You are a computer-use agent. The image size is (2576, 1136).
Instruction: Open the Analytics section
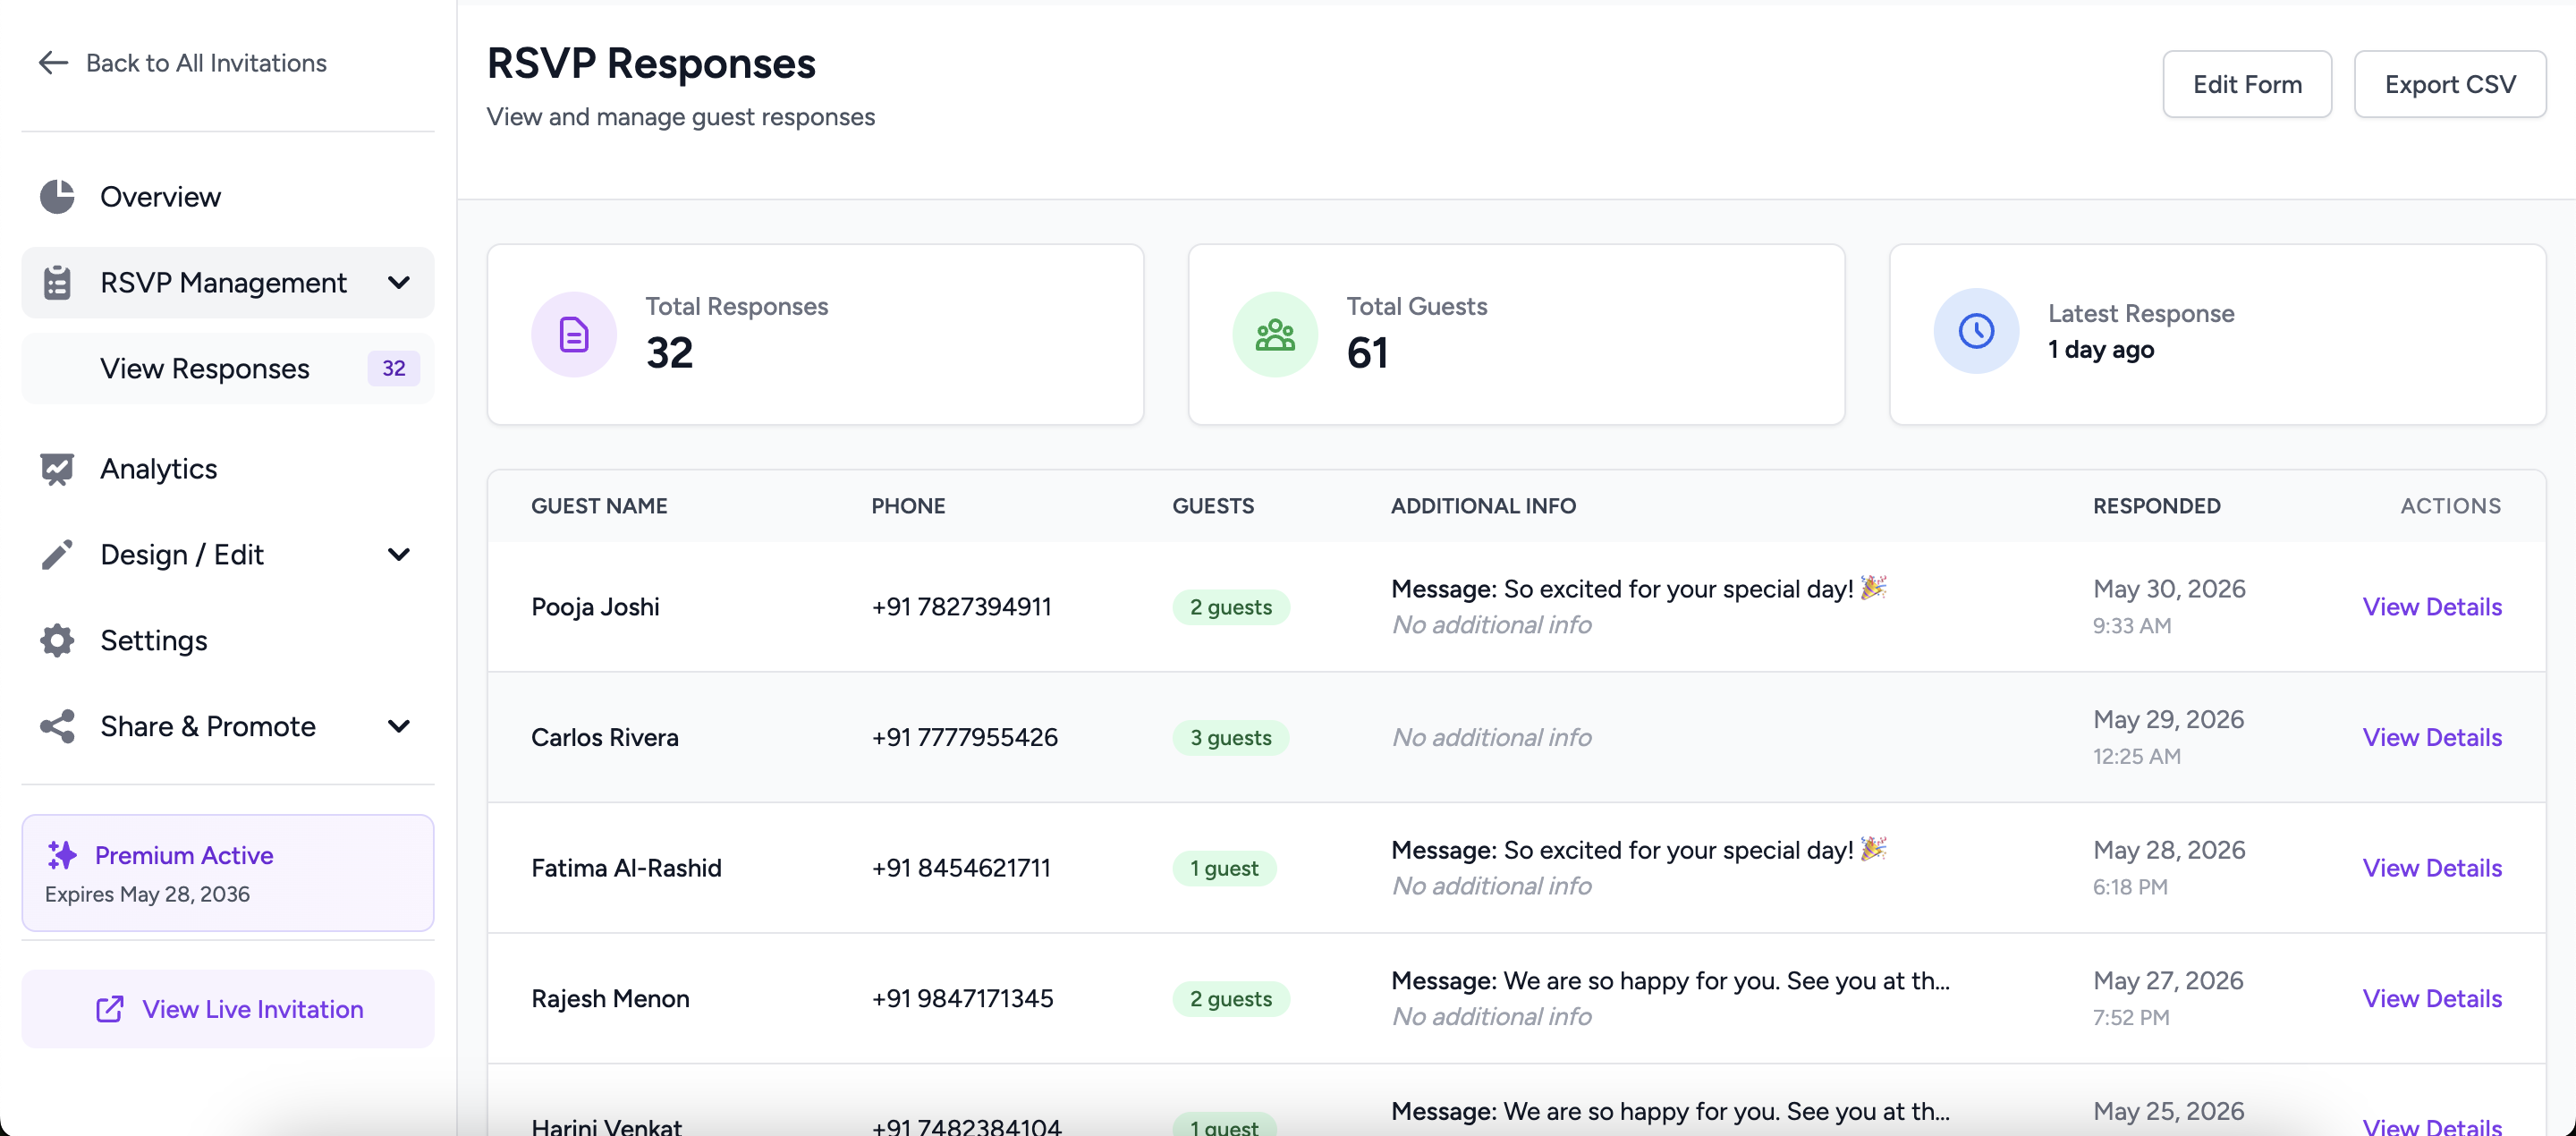coord(228,469)
